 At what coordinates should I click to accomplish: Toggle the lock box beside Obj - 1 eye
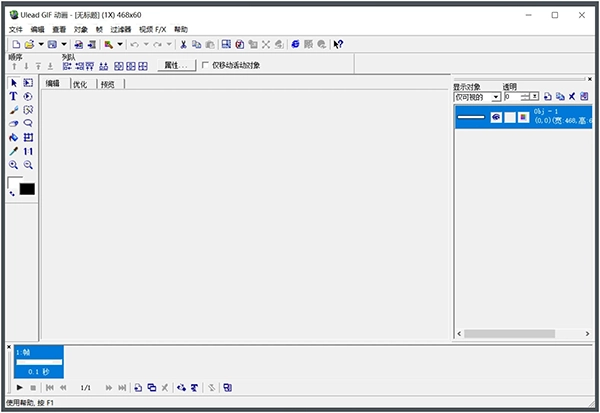(509, 117)
